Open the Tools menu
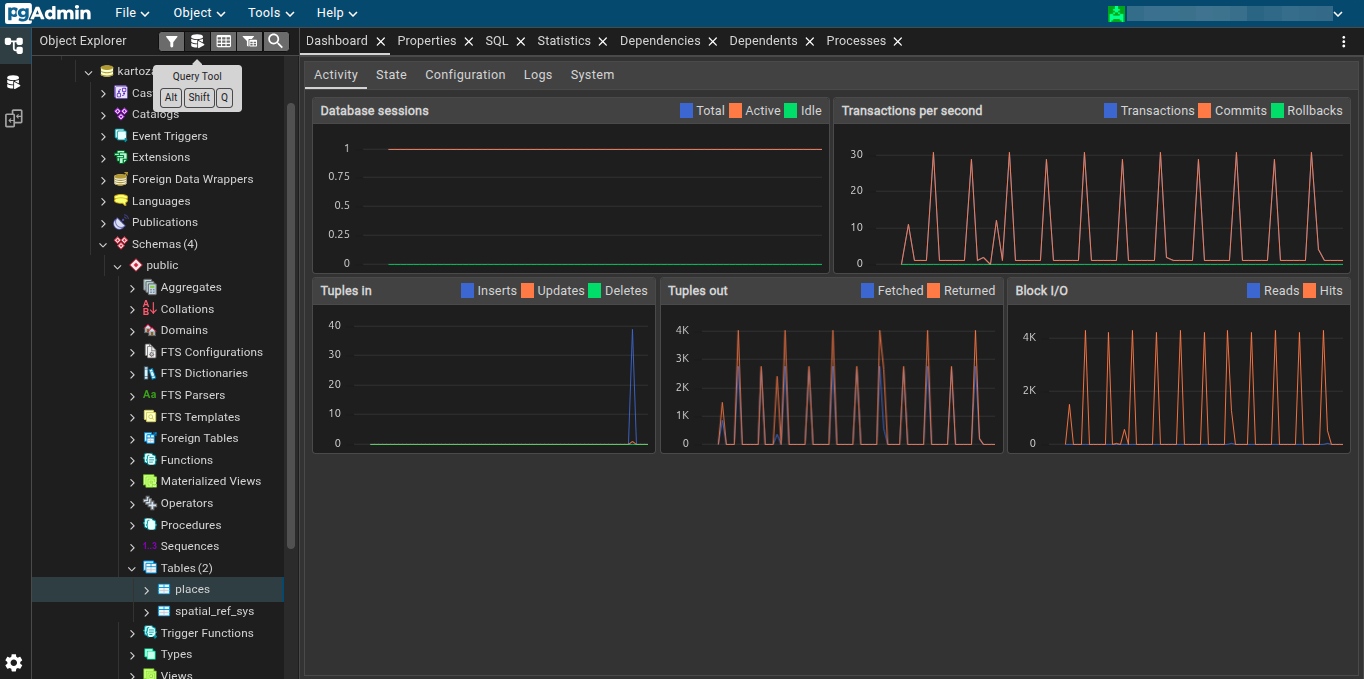1364x679 pixels. 263,13
